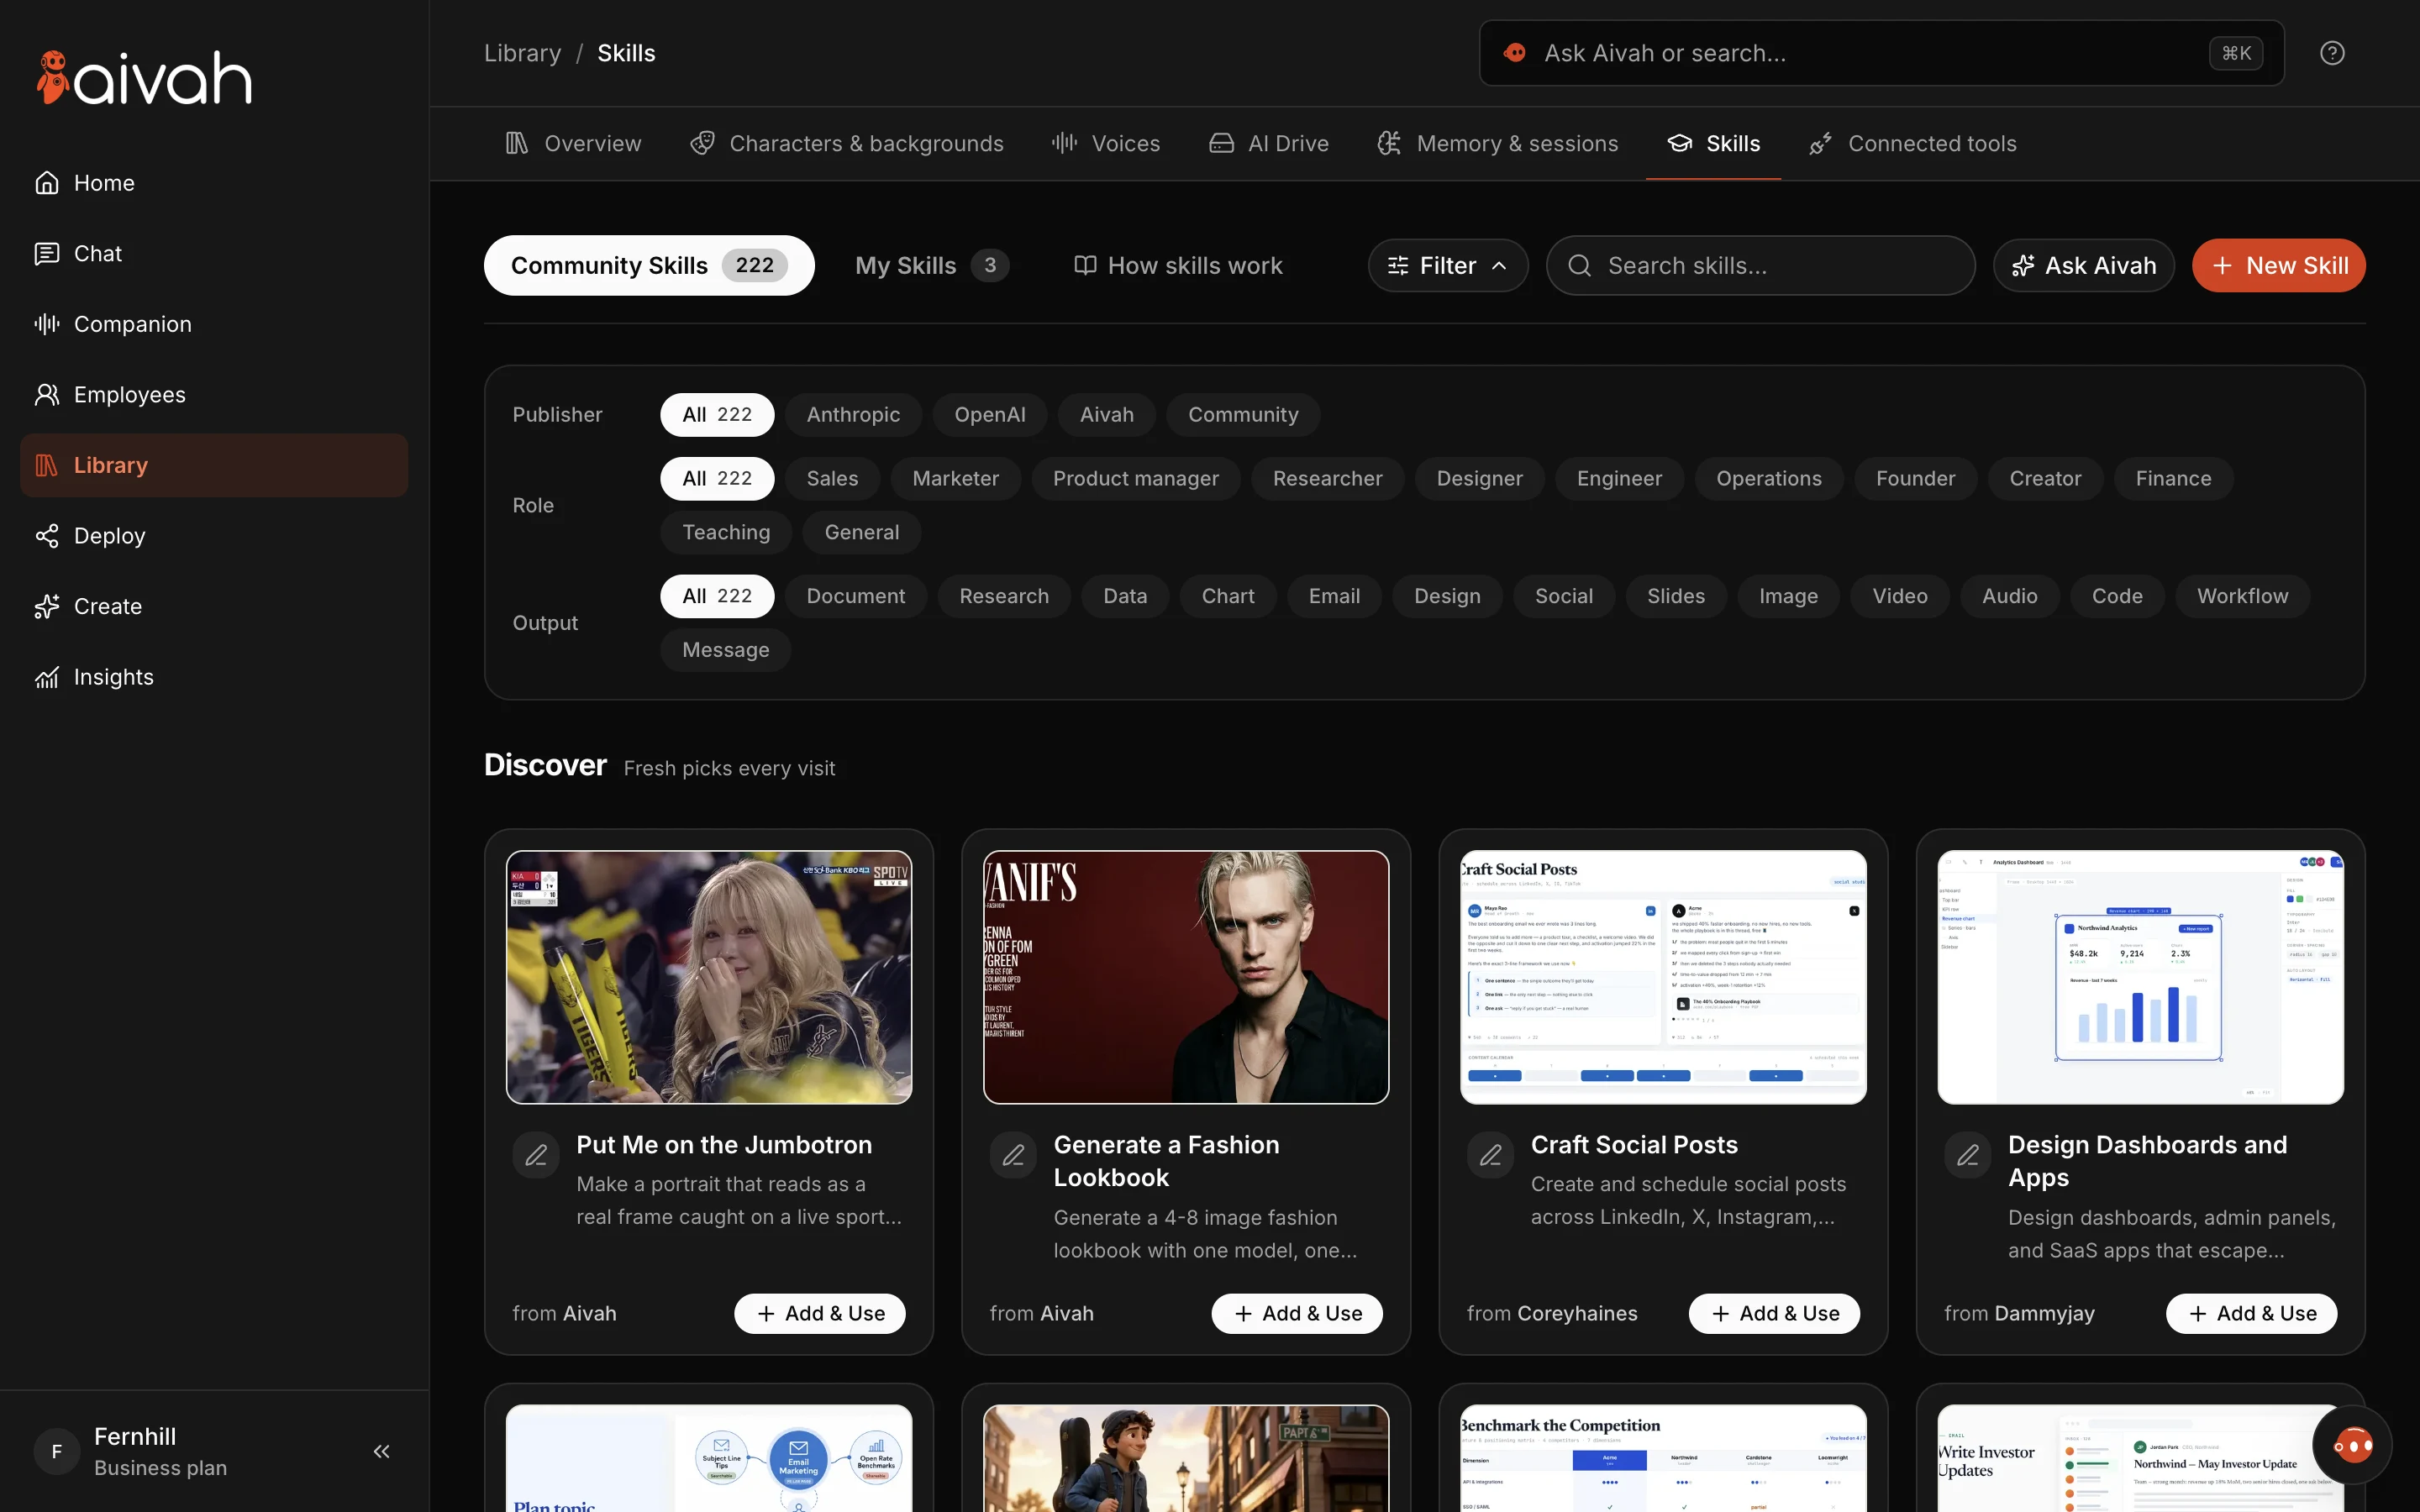Switch to the Characters & backgrounds tab
Screen dimensions: 2420x1512
tap(846, 144)
